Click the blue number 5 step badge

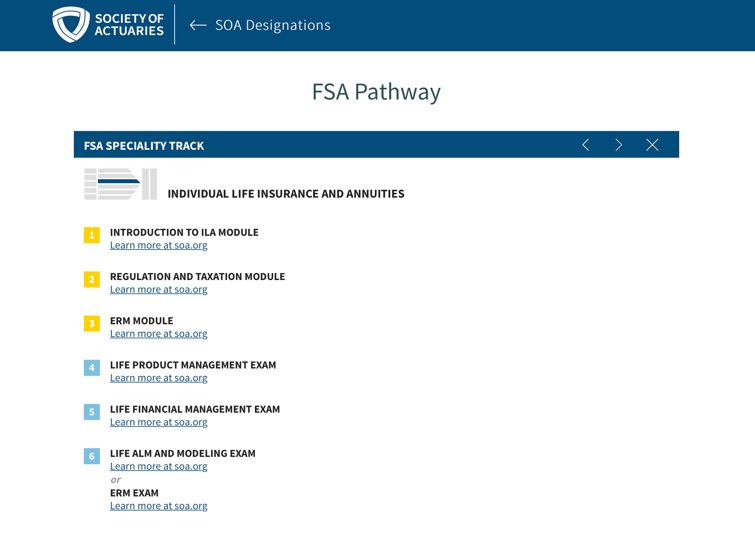(92, 412)
